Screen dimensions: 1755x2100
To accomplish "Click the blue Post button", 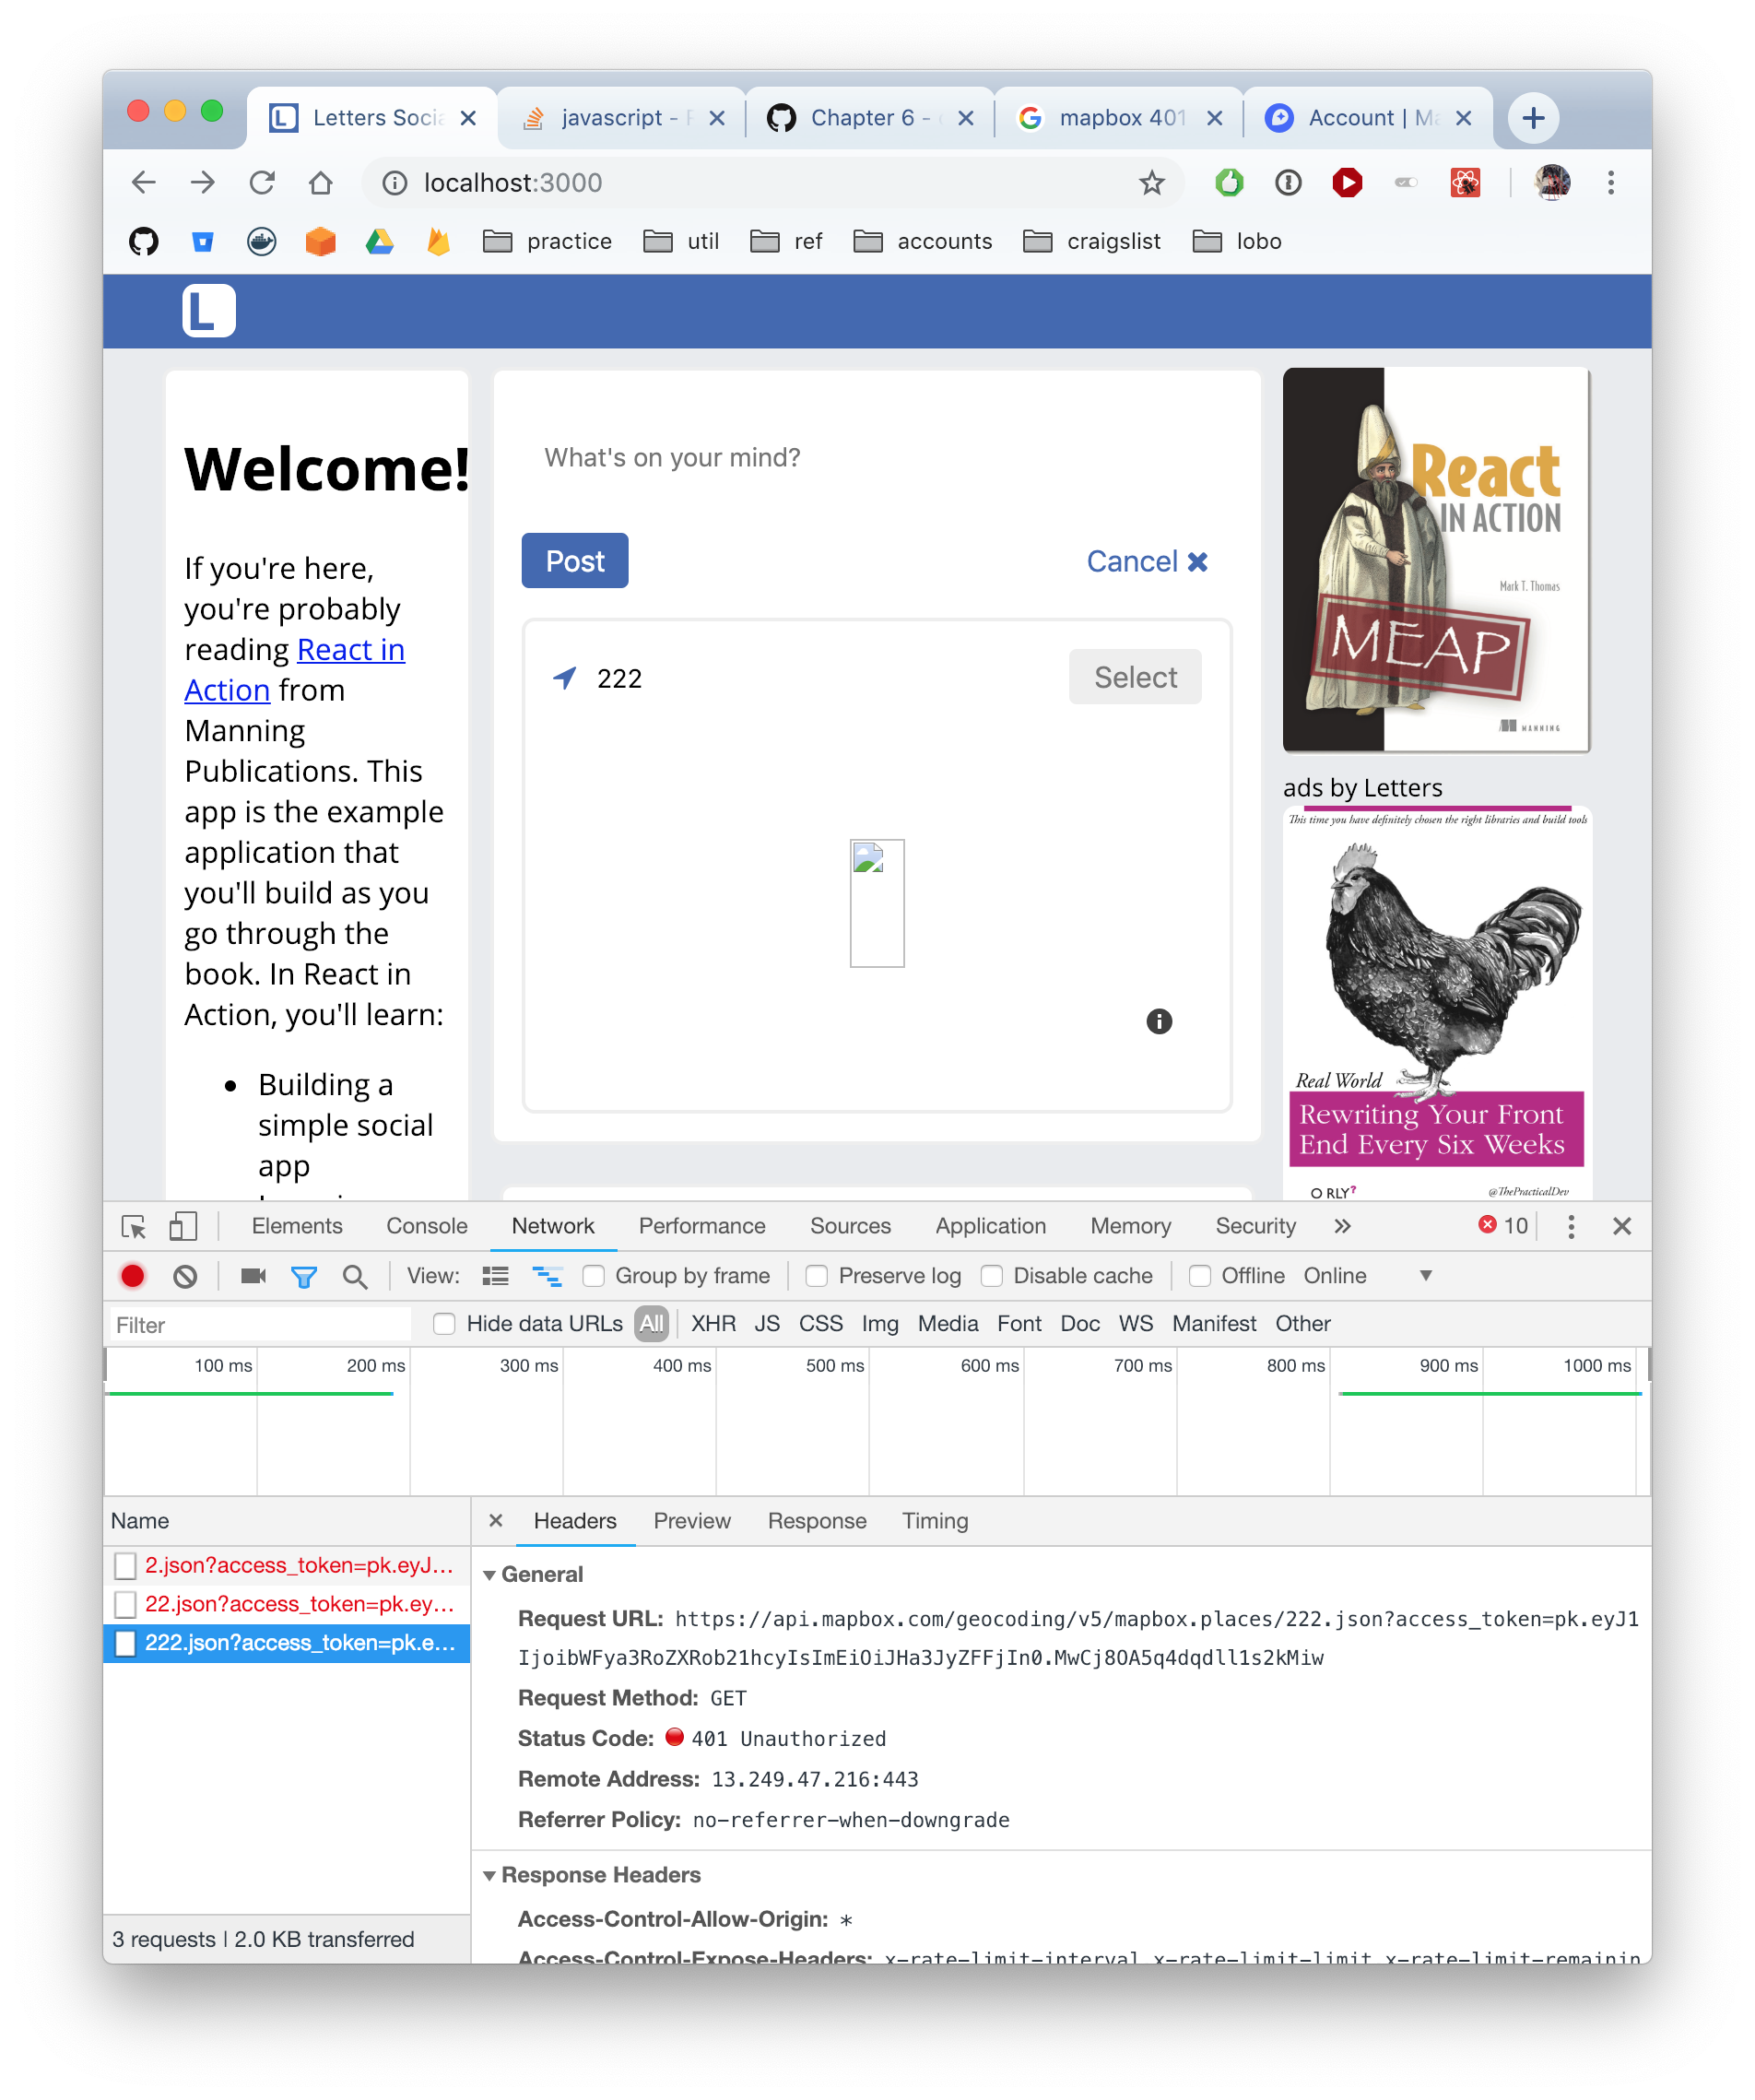I will click(575, 561).
